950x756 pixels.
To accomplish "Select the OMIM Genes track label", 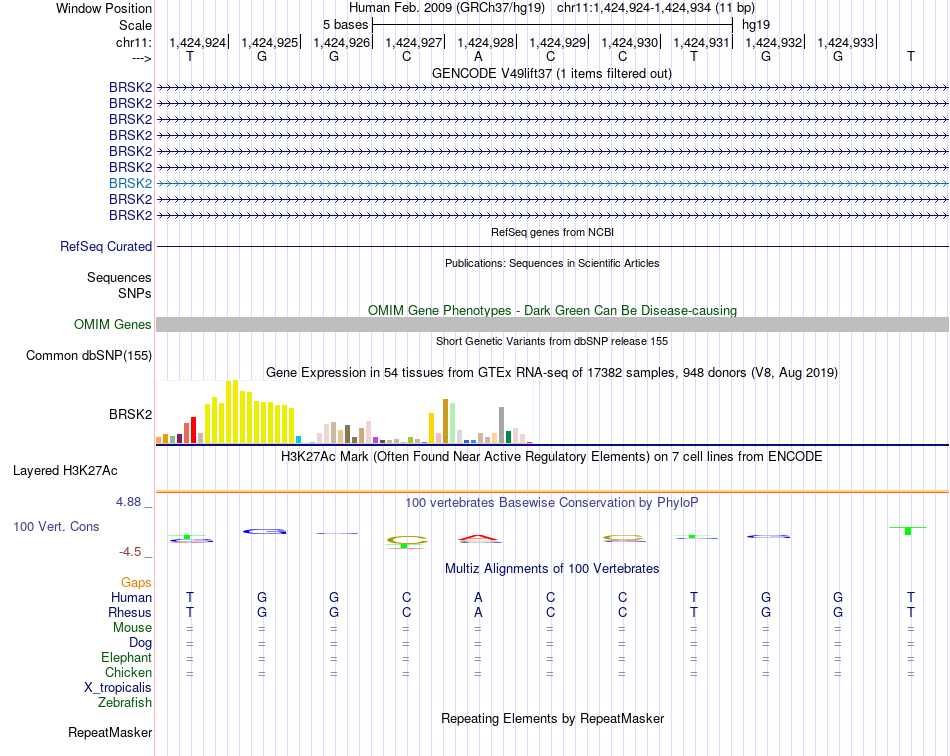I will tap(113, 324).
